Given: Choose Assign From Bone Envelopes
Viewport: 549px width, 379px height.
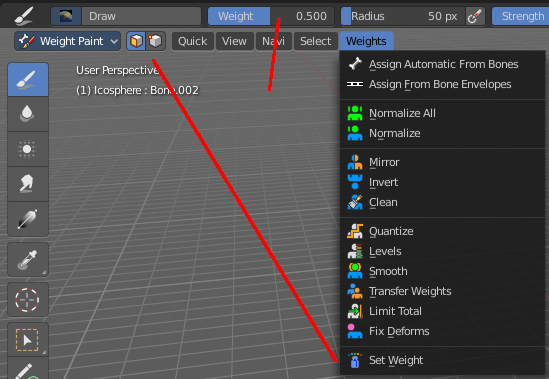Looking at the screenshot, I should click(x=443, y=84).
